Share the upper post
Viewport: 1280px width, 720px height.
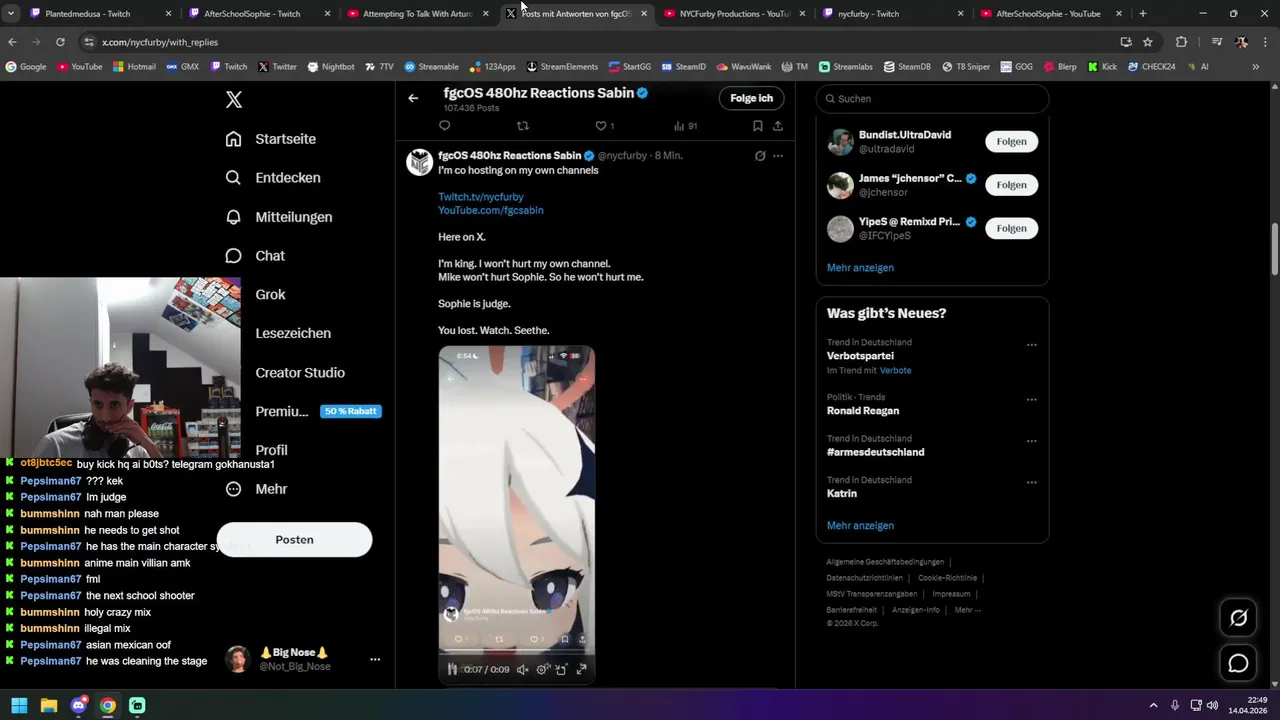[777, 126]
